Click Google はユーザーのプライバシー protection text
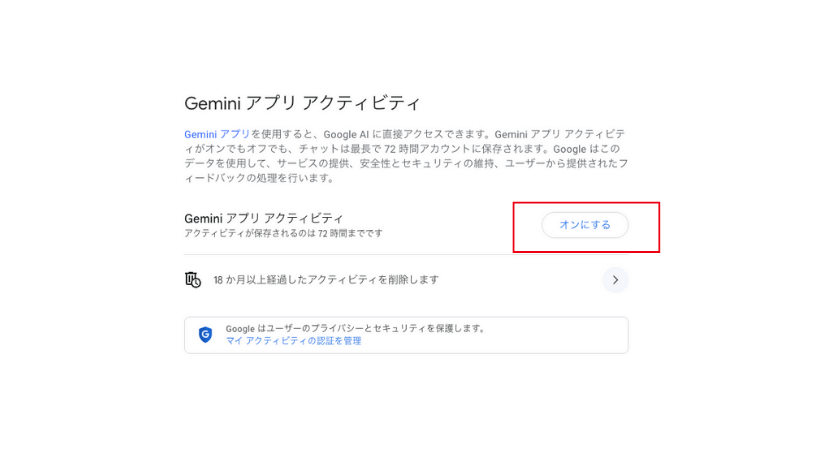 356,328
